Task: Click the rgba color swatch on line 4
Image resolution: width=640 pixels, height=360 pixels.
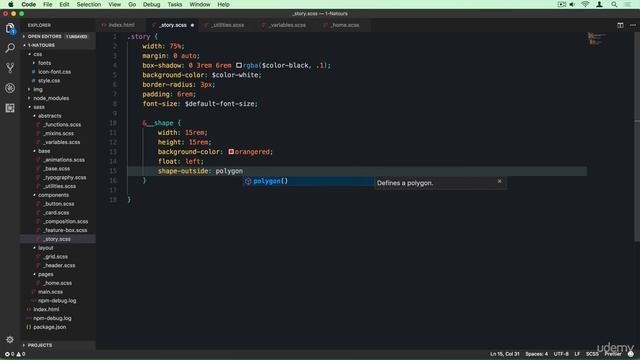Action: point(239,65)
